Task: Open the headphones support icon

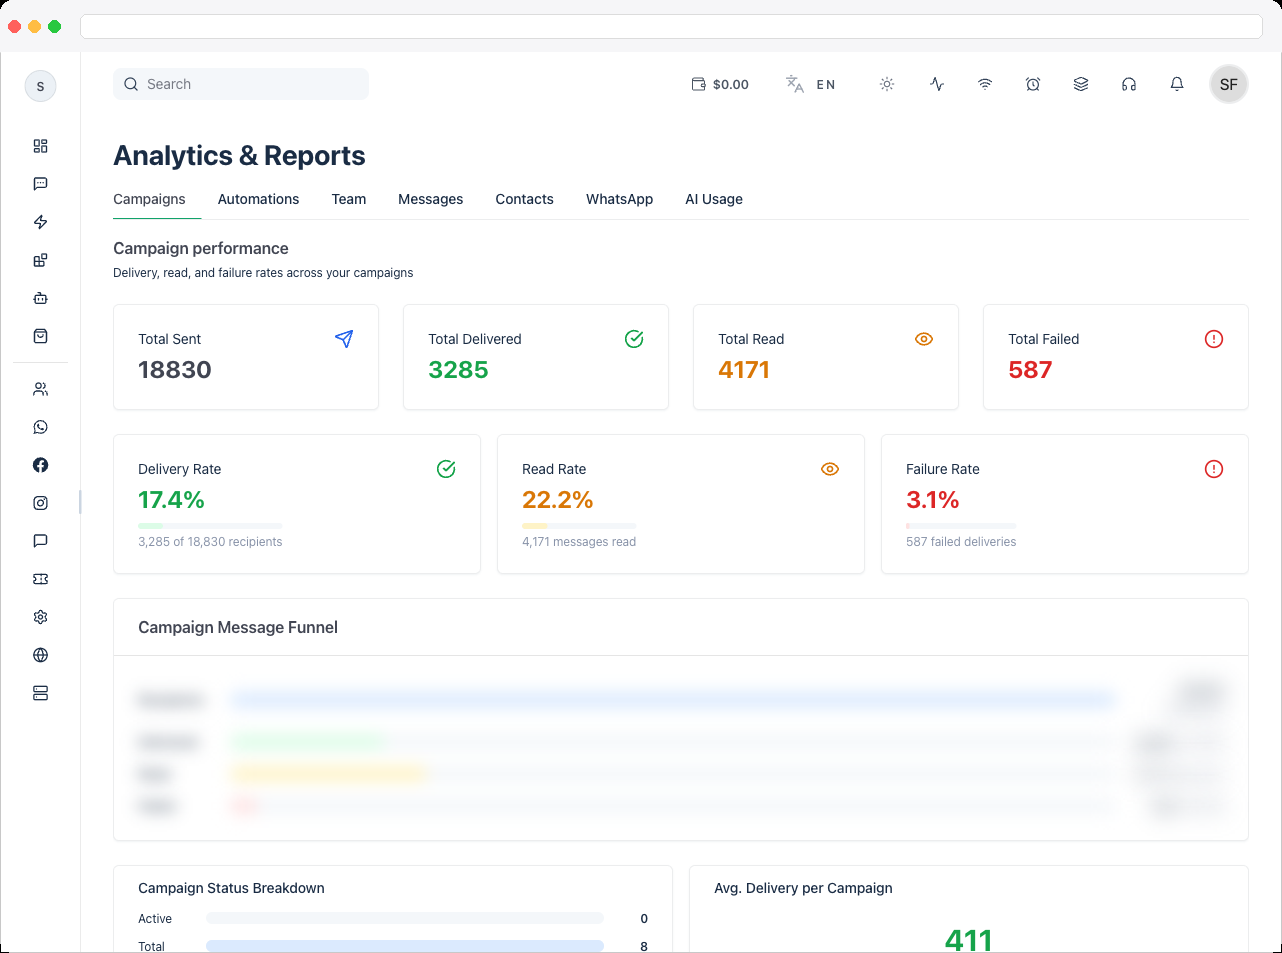Action: click(1129, 84)
